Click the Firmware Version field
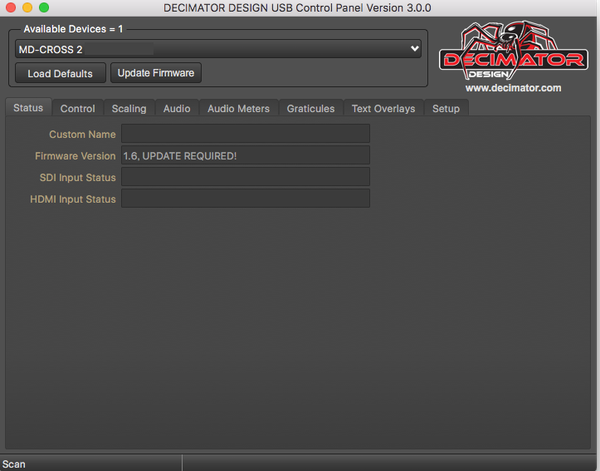Viewport: 600px width, 471px height. click(245, 155)
